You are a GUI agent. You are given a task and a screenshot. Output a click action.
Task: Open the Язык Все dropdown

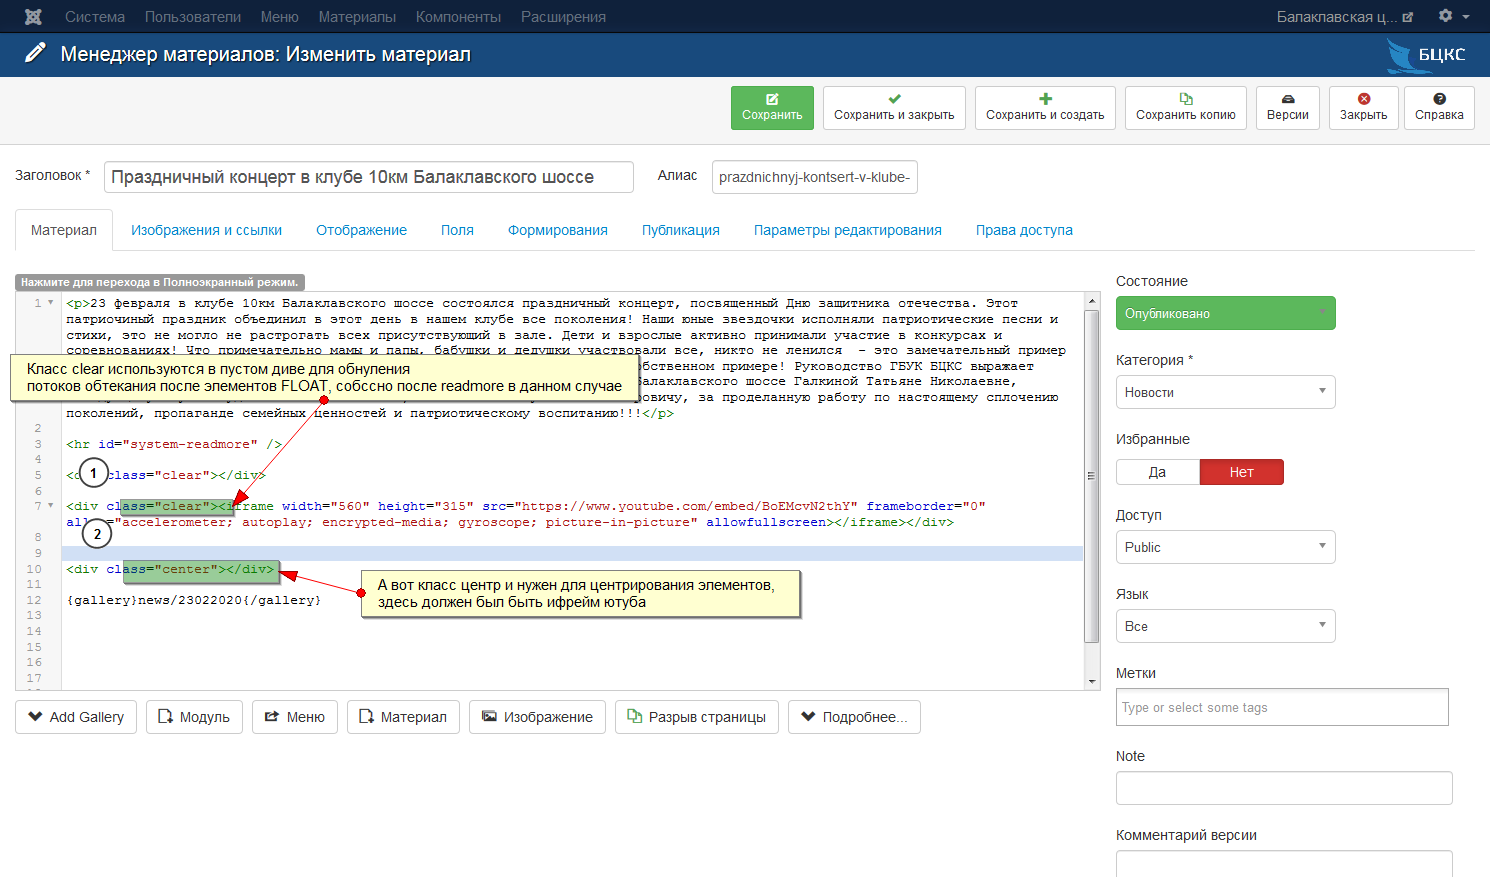(x=1226, y=626)
